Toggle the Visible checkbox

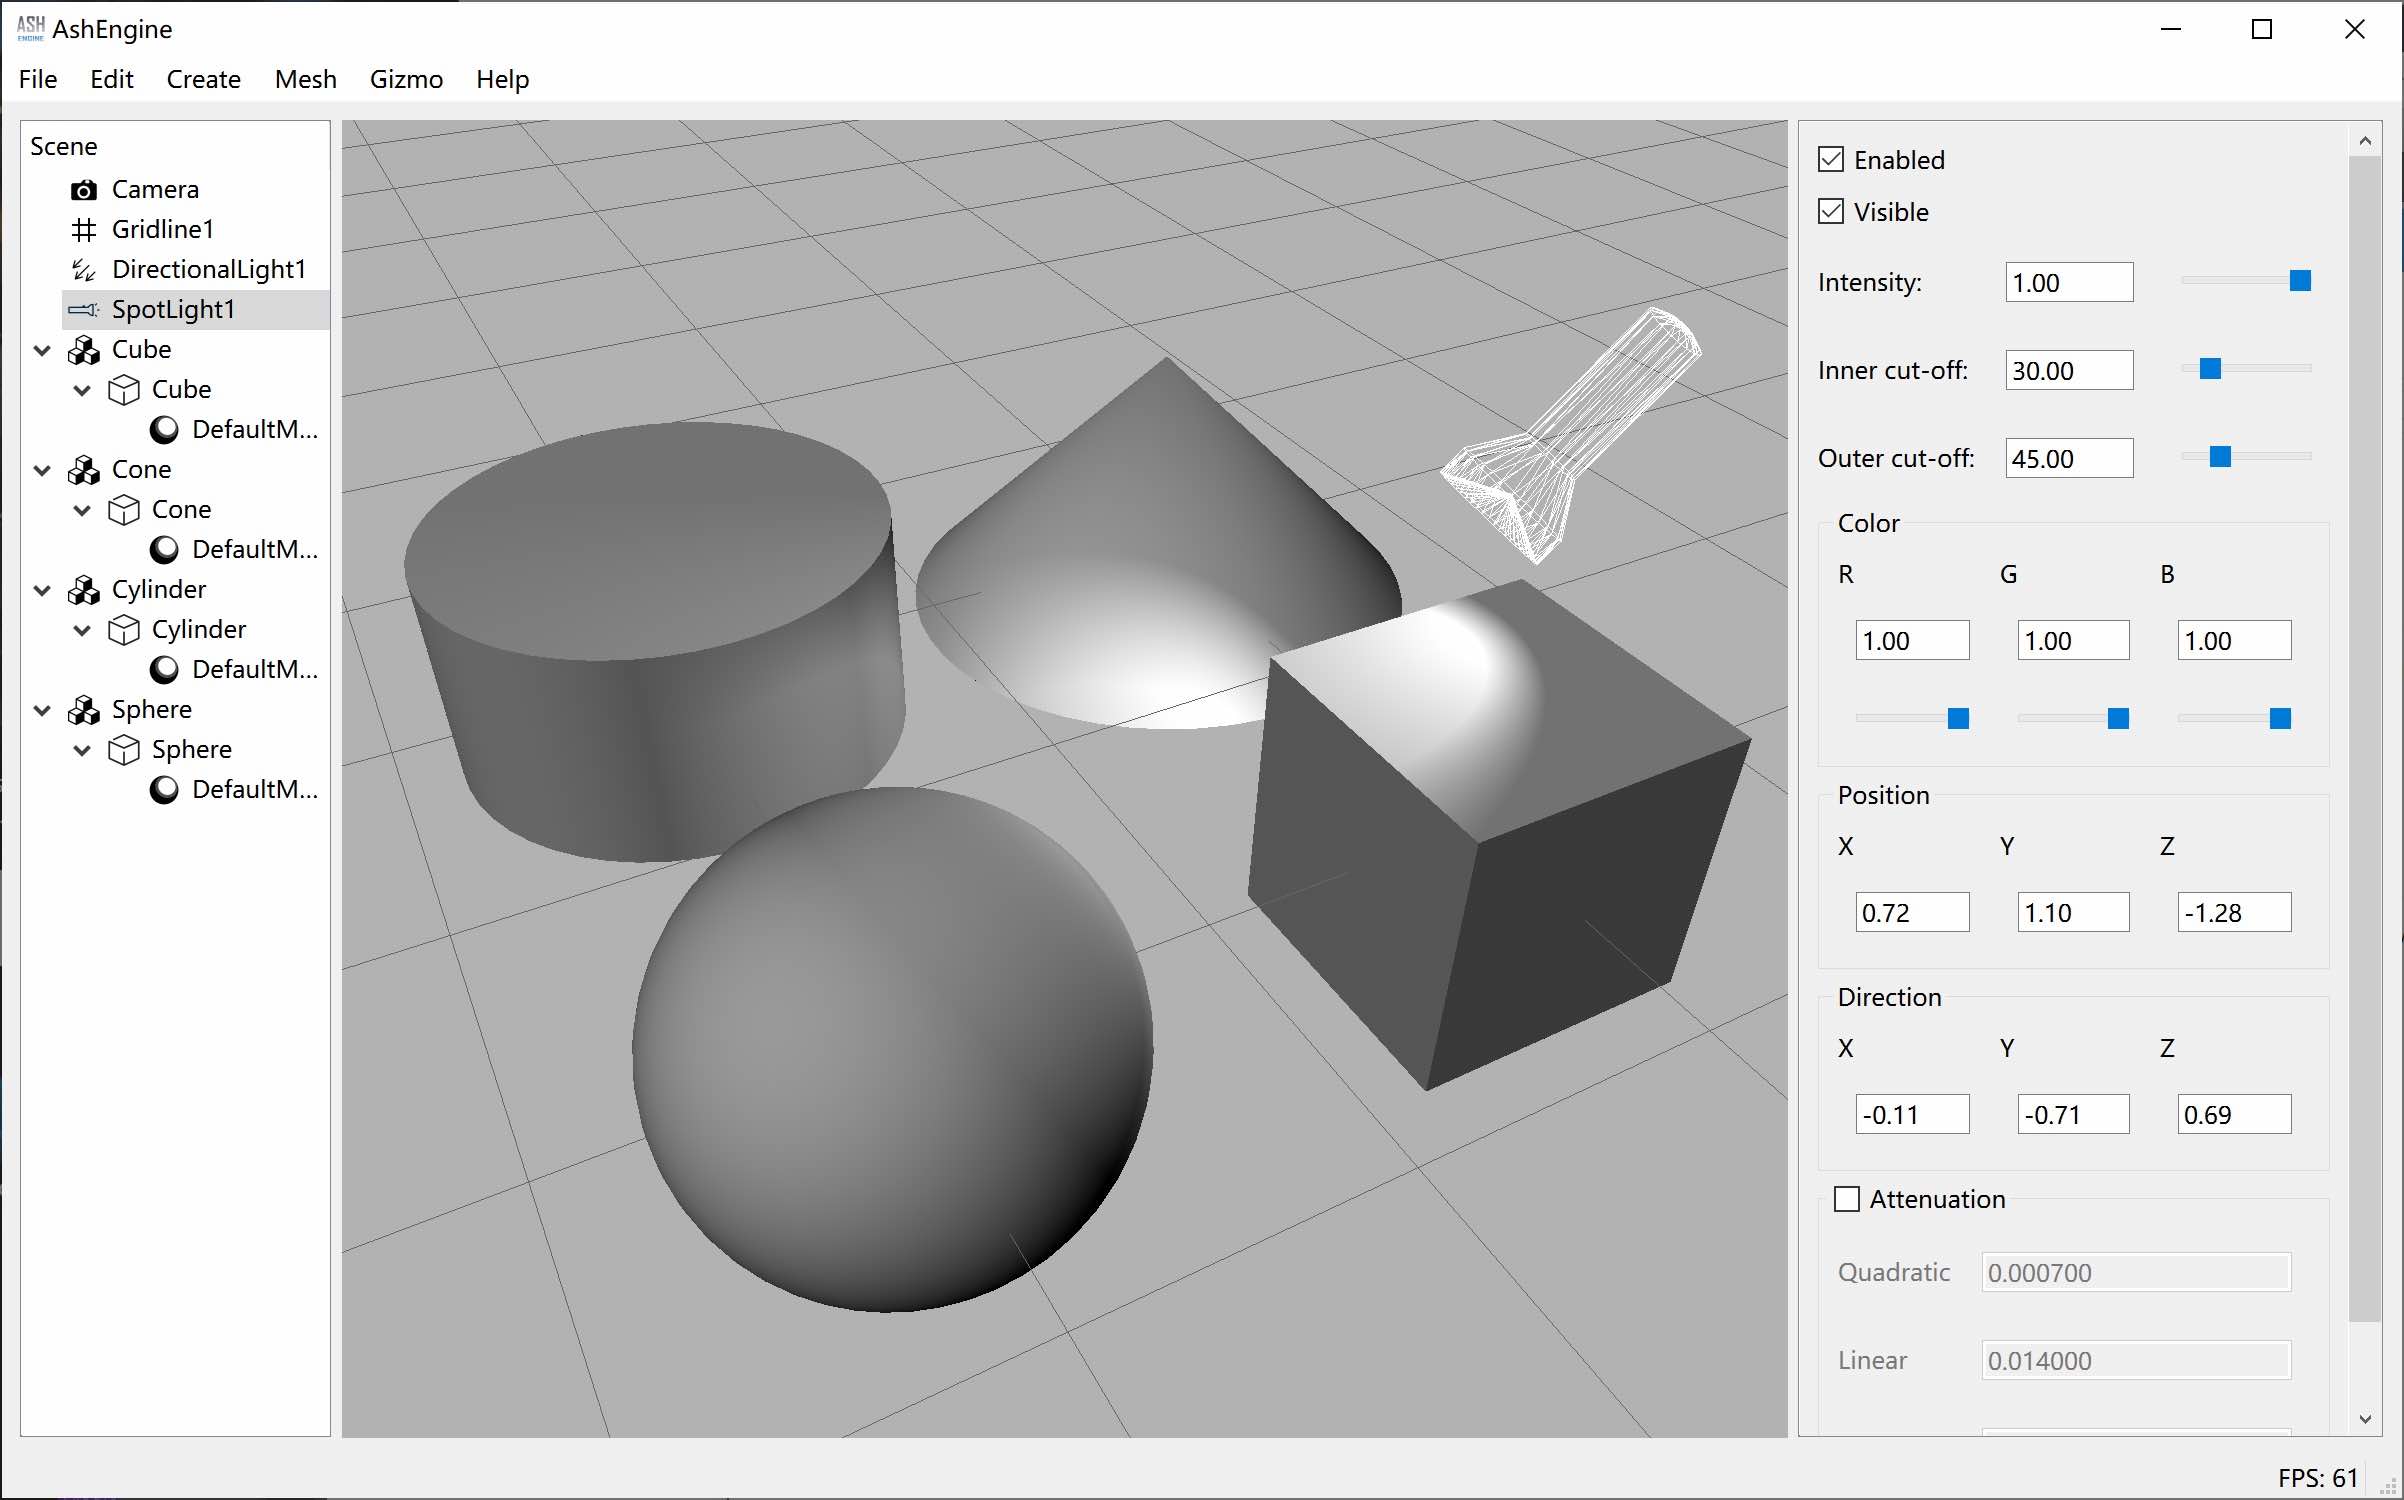pyautogui.click(x=1831, y=212)
